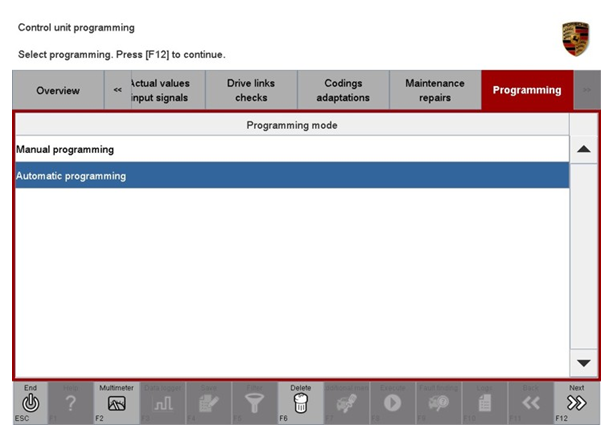Viewport: 613px width, 437px height.
Task: Open the Multimeter tool
Action: 116,402
